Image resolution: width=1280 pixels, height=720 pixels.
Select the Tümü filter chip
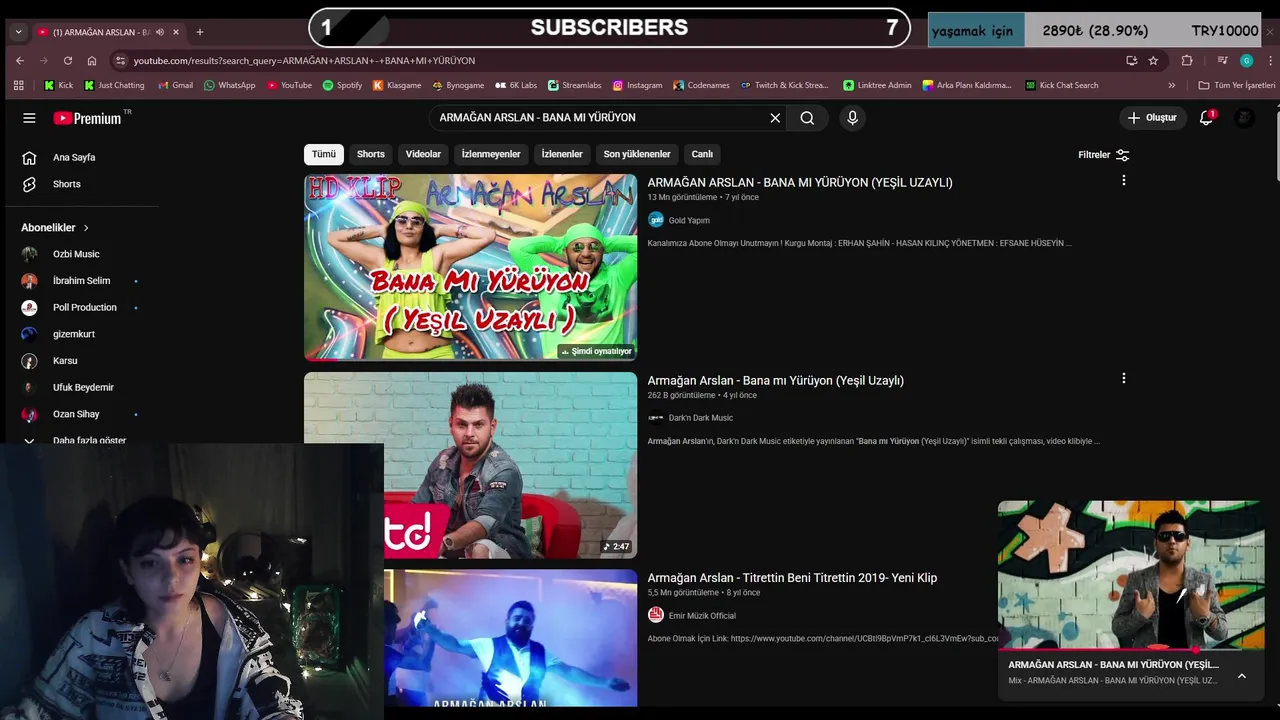click(324, 154)
